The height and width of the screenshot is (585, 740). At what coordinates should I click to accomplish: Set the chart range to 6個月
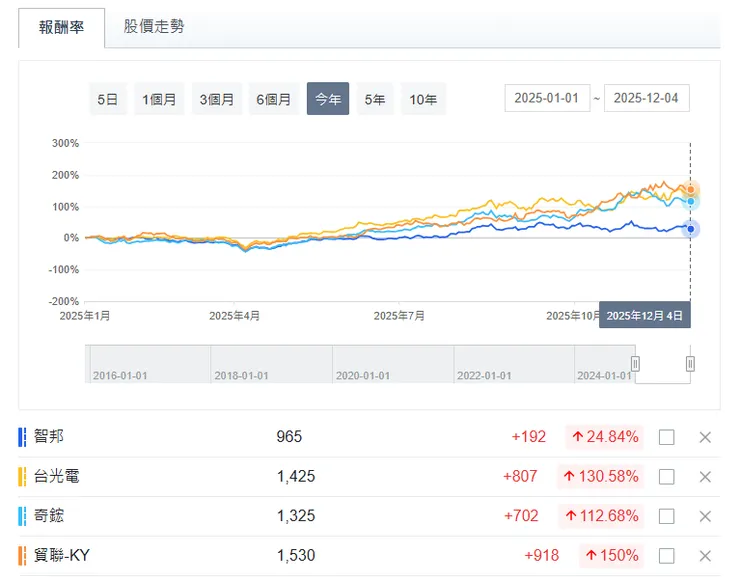pyautogui.click(x=274, y=99)
